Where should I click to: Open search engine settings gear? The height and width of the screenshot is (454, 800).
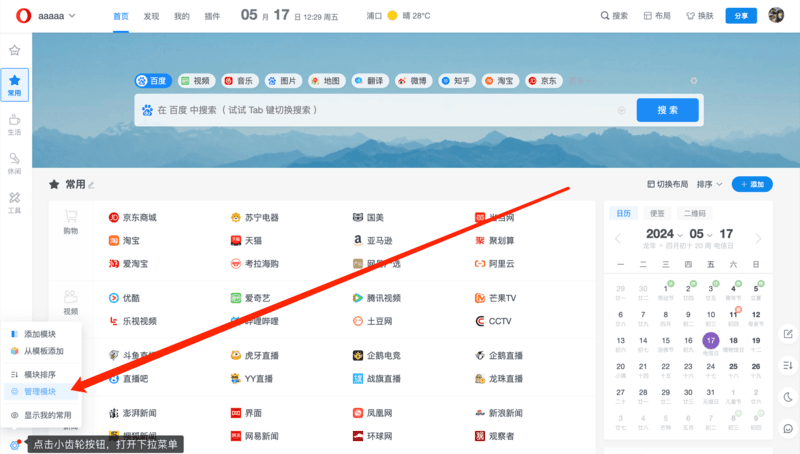(x=694, y=81)
